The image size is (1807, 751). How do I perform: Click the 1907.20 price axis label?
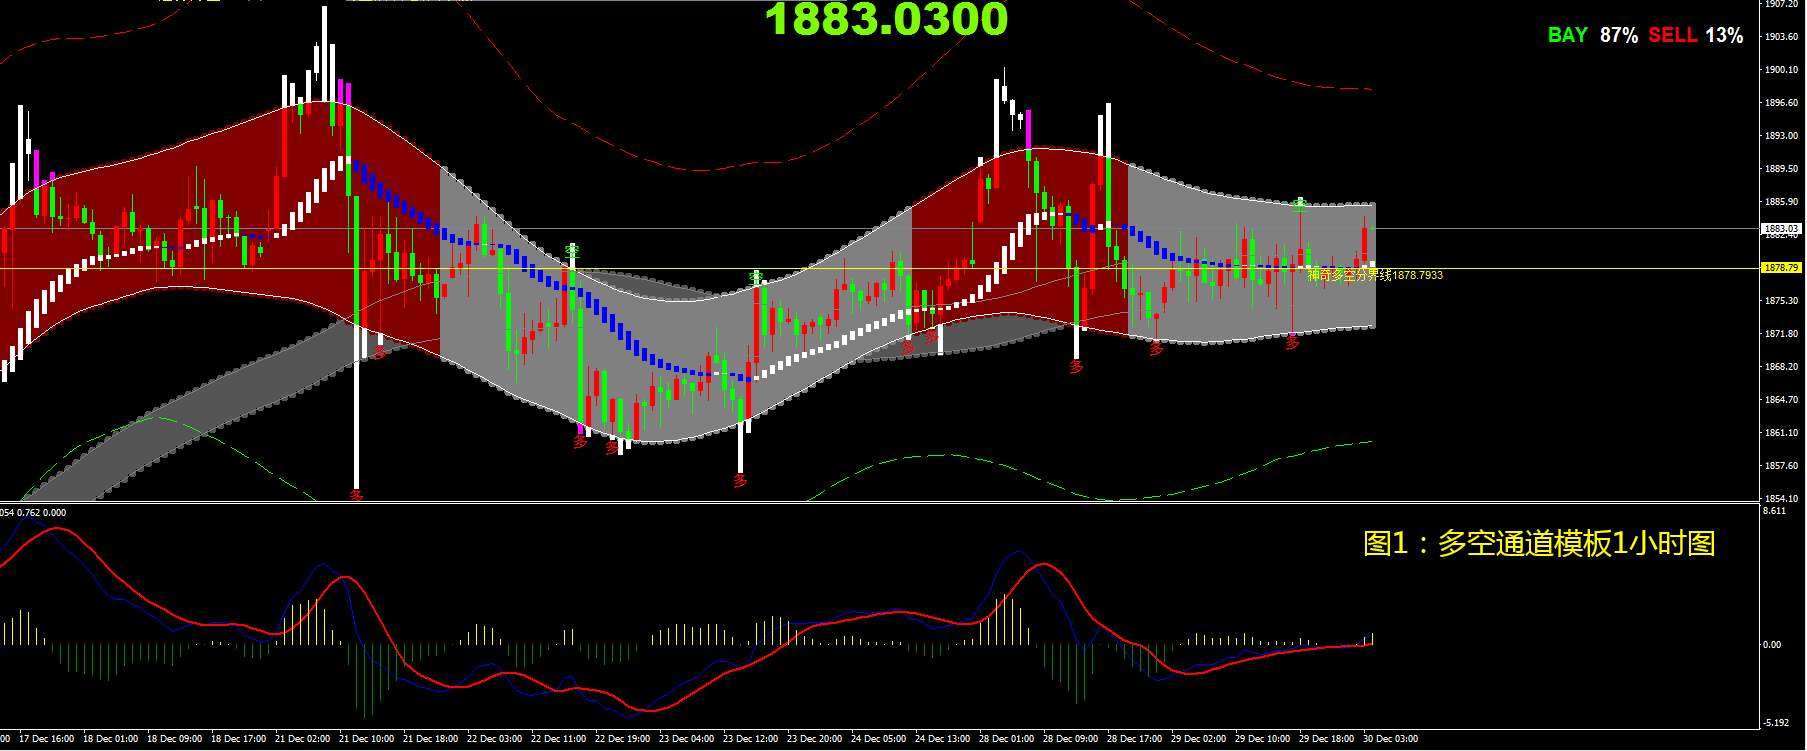[x=1782, y=4]
